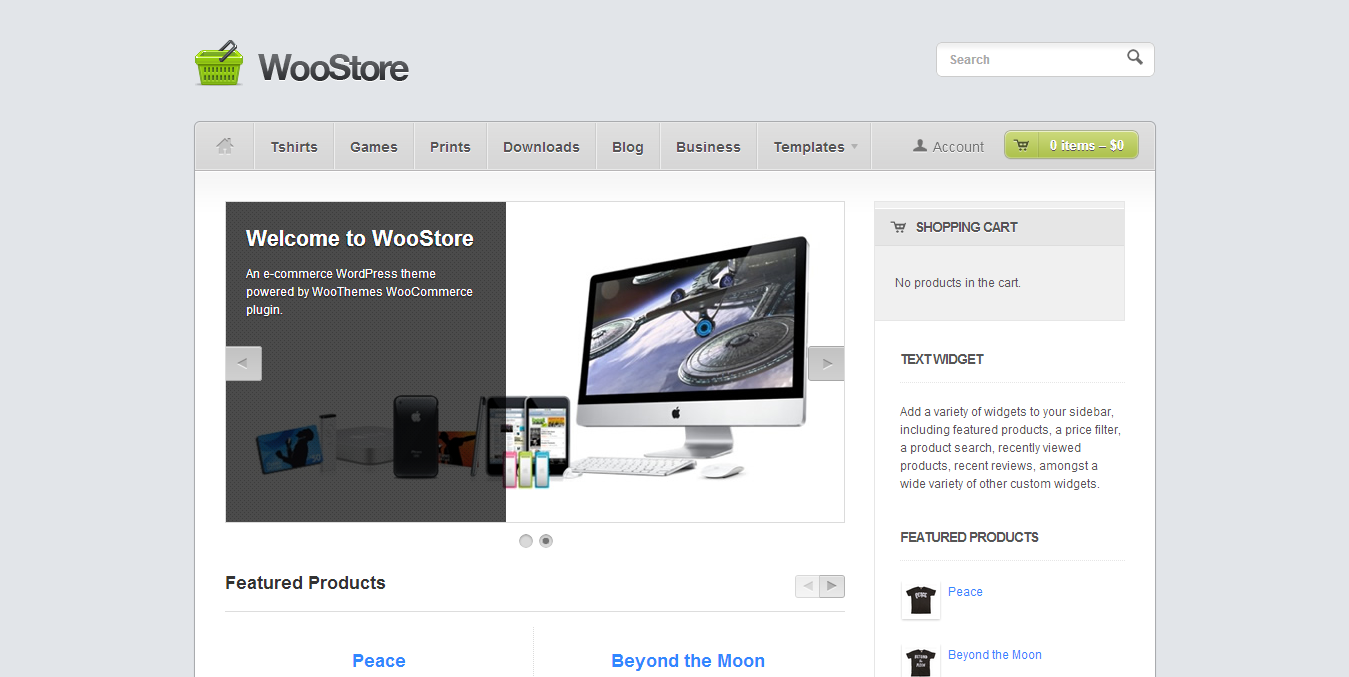The height and width of the screenshot is (677, 1349).
Task: Click the home icon in the navigation bar
Action: point(224,146)
